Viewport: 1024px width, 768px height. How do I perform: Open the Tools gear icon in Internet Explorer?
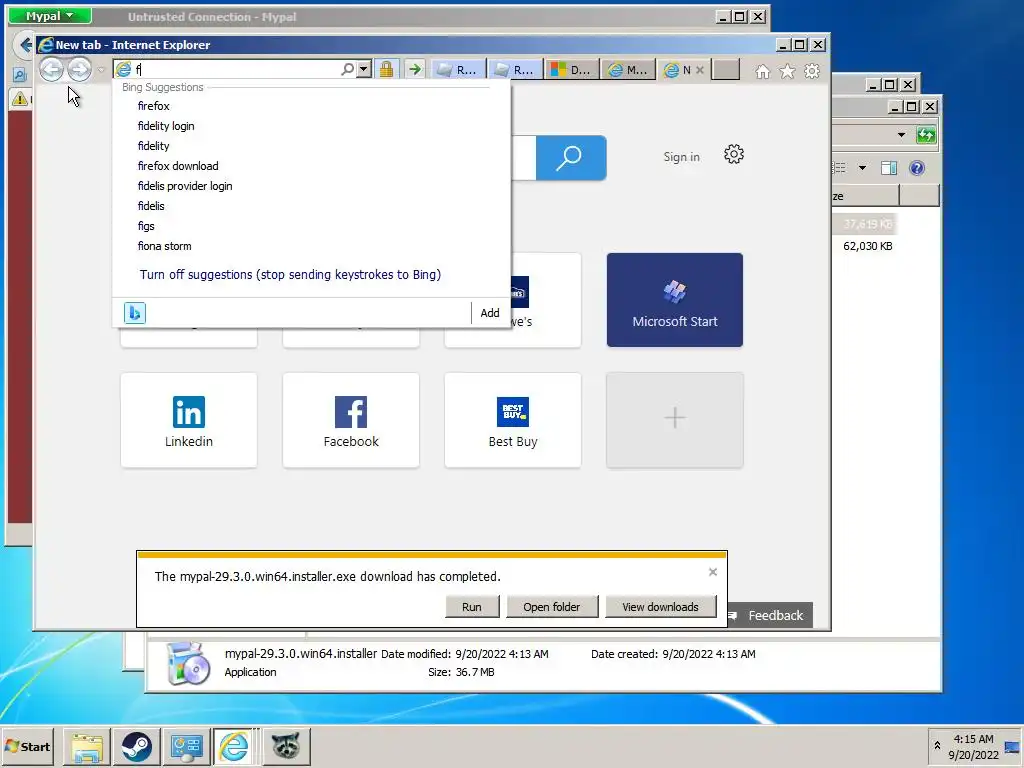[x=812, y=71]
